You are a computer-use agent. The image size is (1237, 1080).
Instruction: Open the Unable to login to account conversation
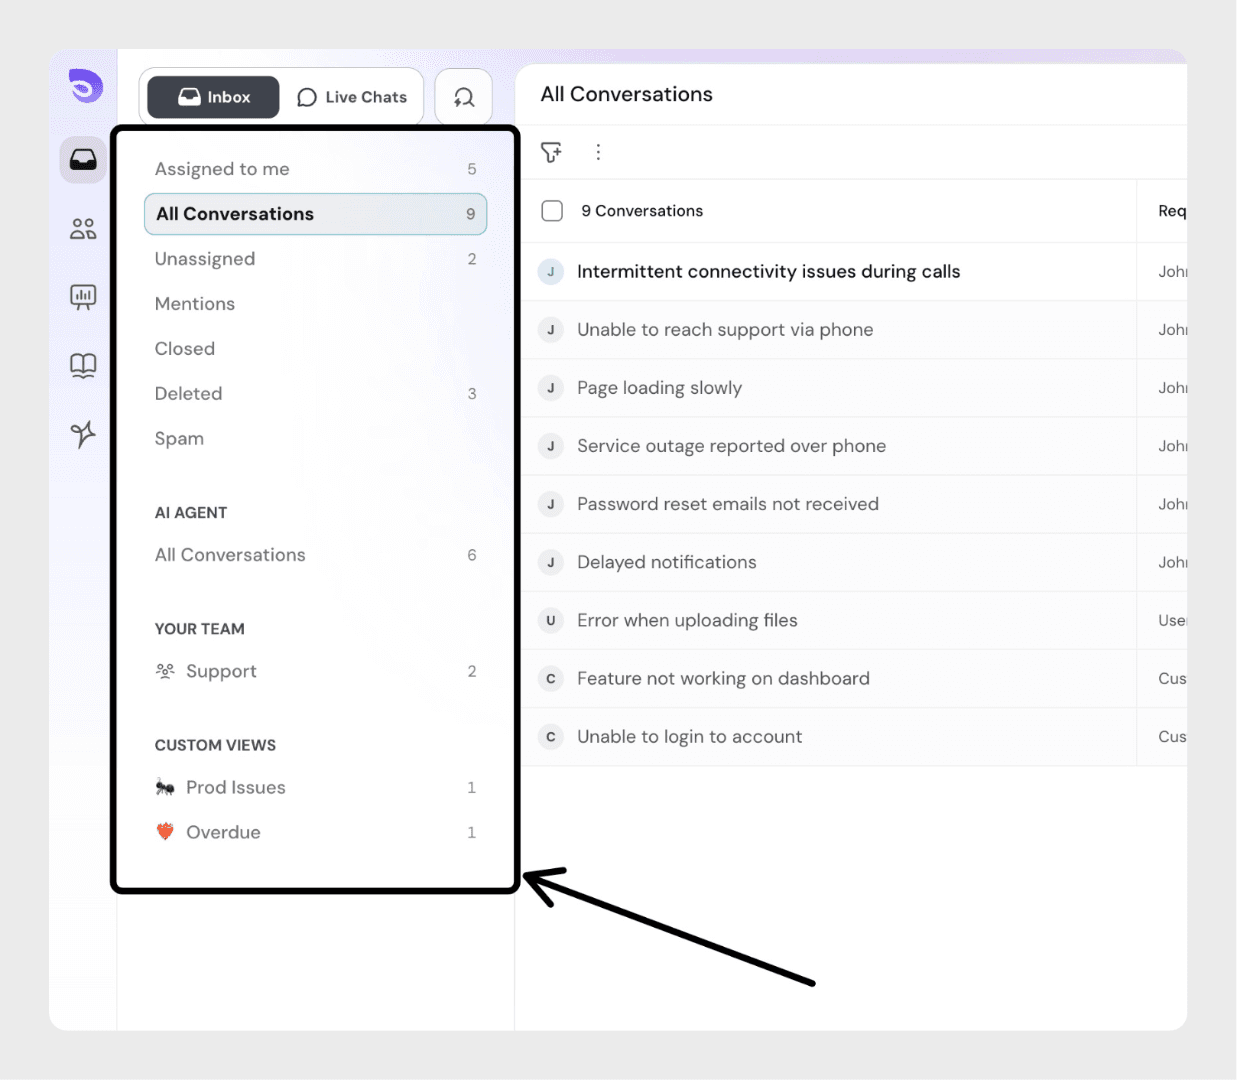(689, 737)
